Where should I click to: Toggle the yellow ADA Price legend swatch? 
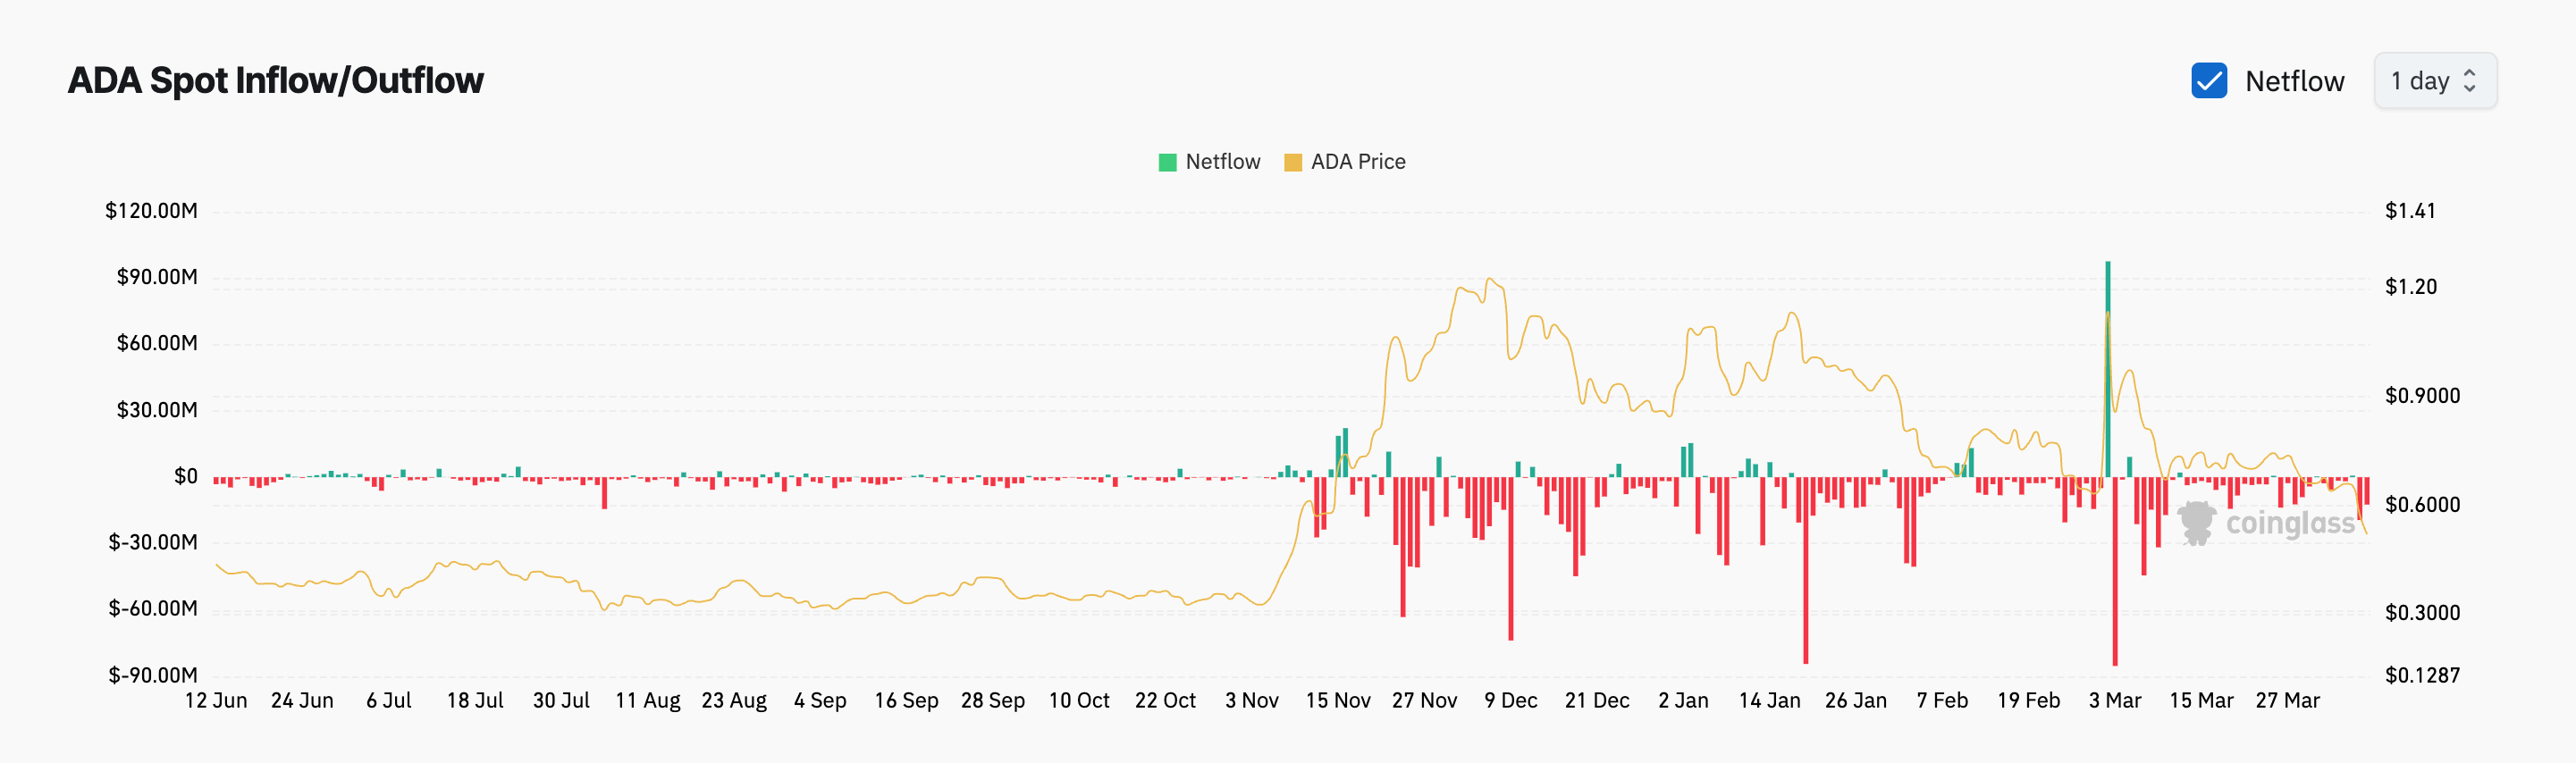(1292, 162)
